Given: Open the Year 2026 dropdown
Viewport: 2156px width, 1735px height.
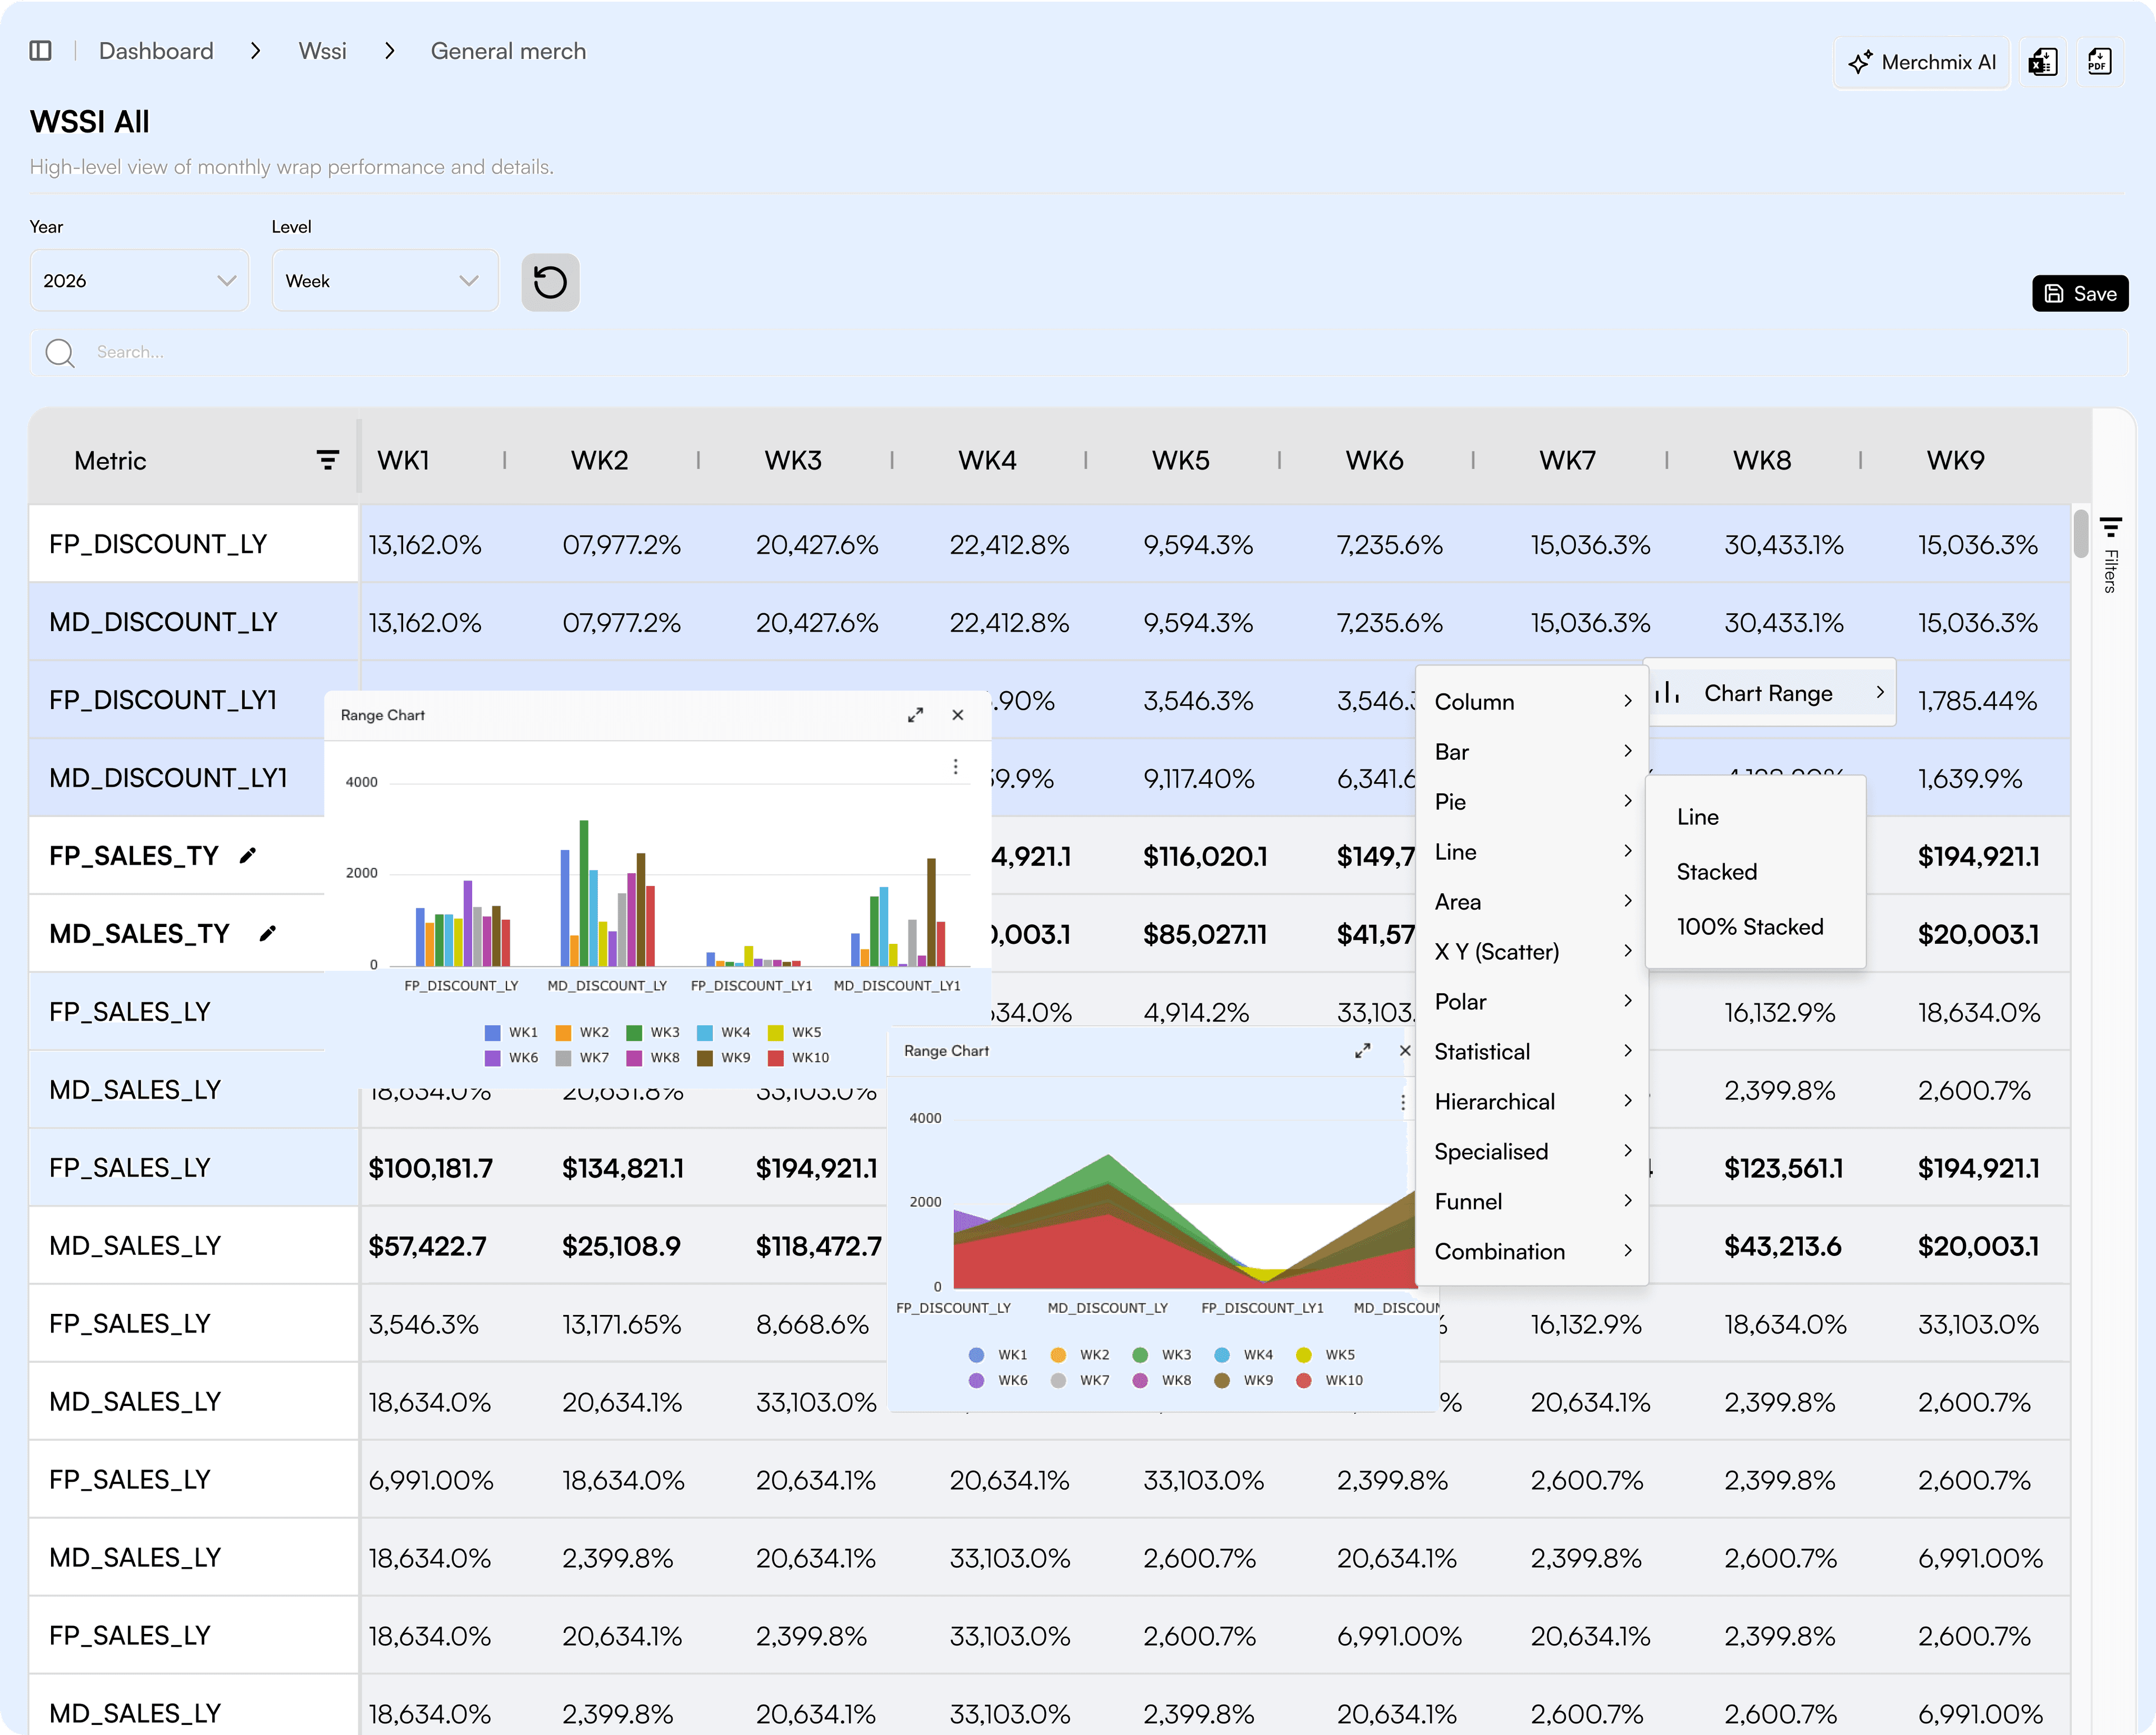Looking at the screenshot, I should tap(139, 281).
